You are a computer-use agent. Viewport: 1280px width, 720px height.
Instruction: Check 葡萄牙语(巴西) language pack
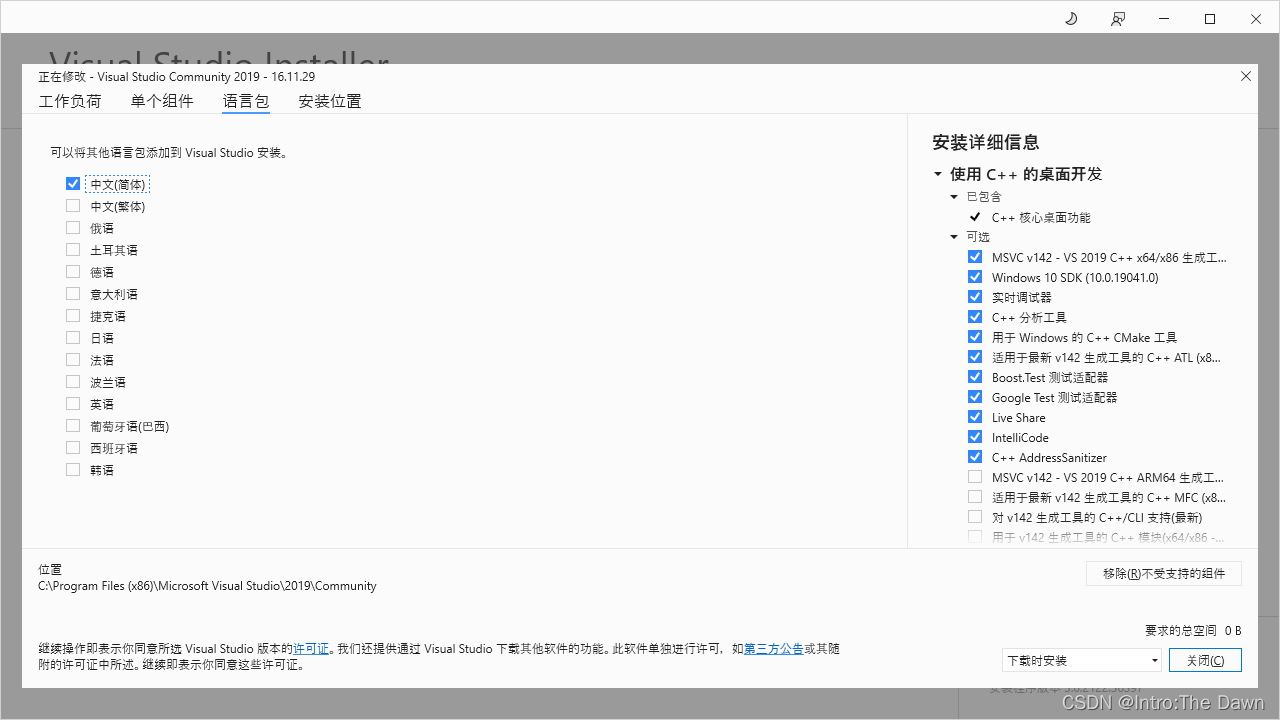click(73, 426)
